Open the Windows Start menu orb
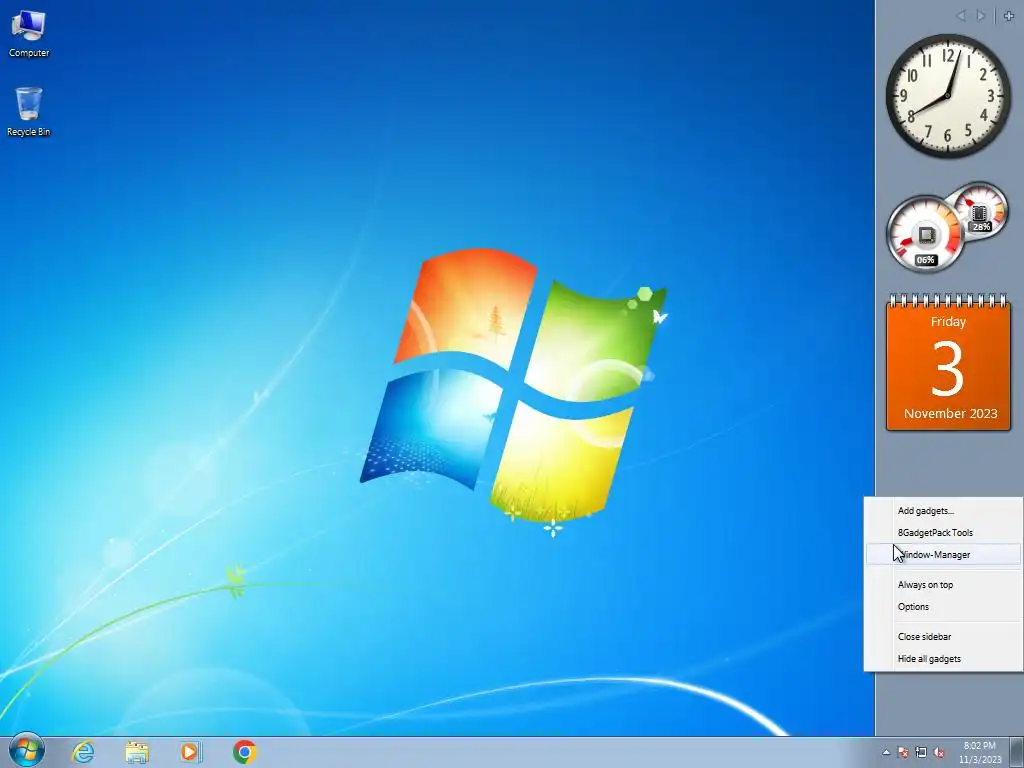Screen dimensions: 1024x768 pyautogui.click(x=26, y=750)
